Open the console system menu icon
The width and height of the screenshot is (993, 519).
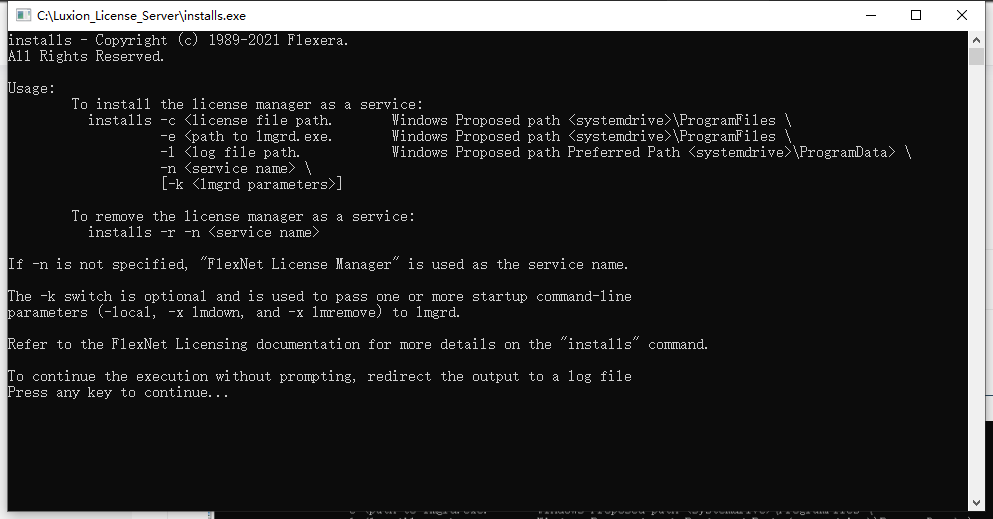click(x=23, y=15)
